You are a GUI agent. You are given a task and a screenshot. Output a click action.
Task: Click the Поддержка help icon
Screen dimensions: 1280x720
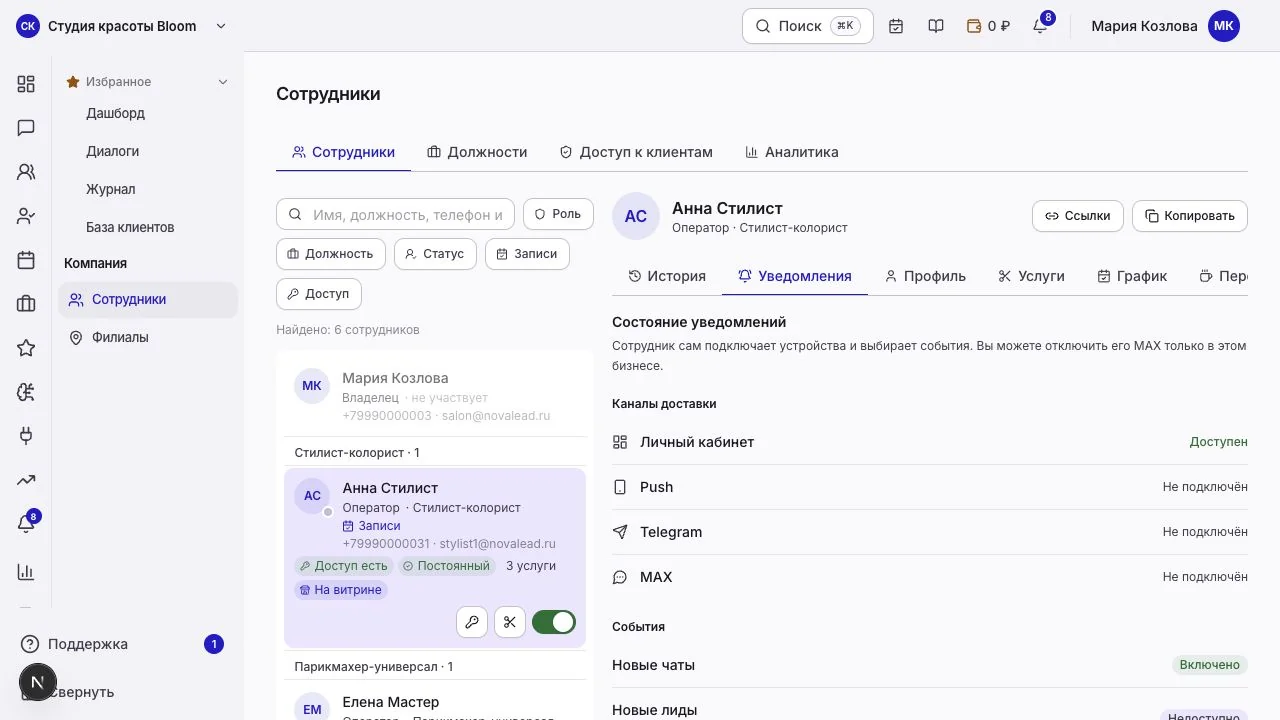(x=30, y=644)
